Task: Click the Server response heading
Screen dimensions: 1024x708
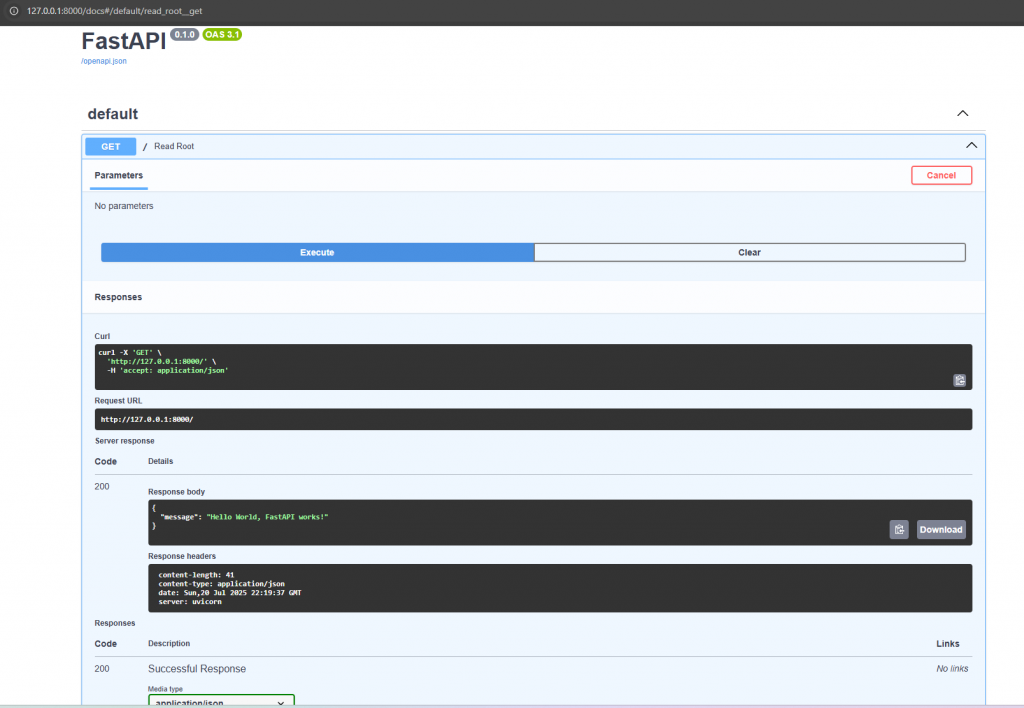Action: pyautogui.click(x=125, y=441)
